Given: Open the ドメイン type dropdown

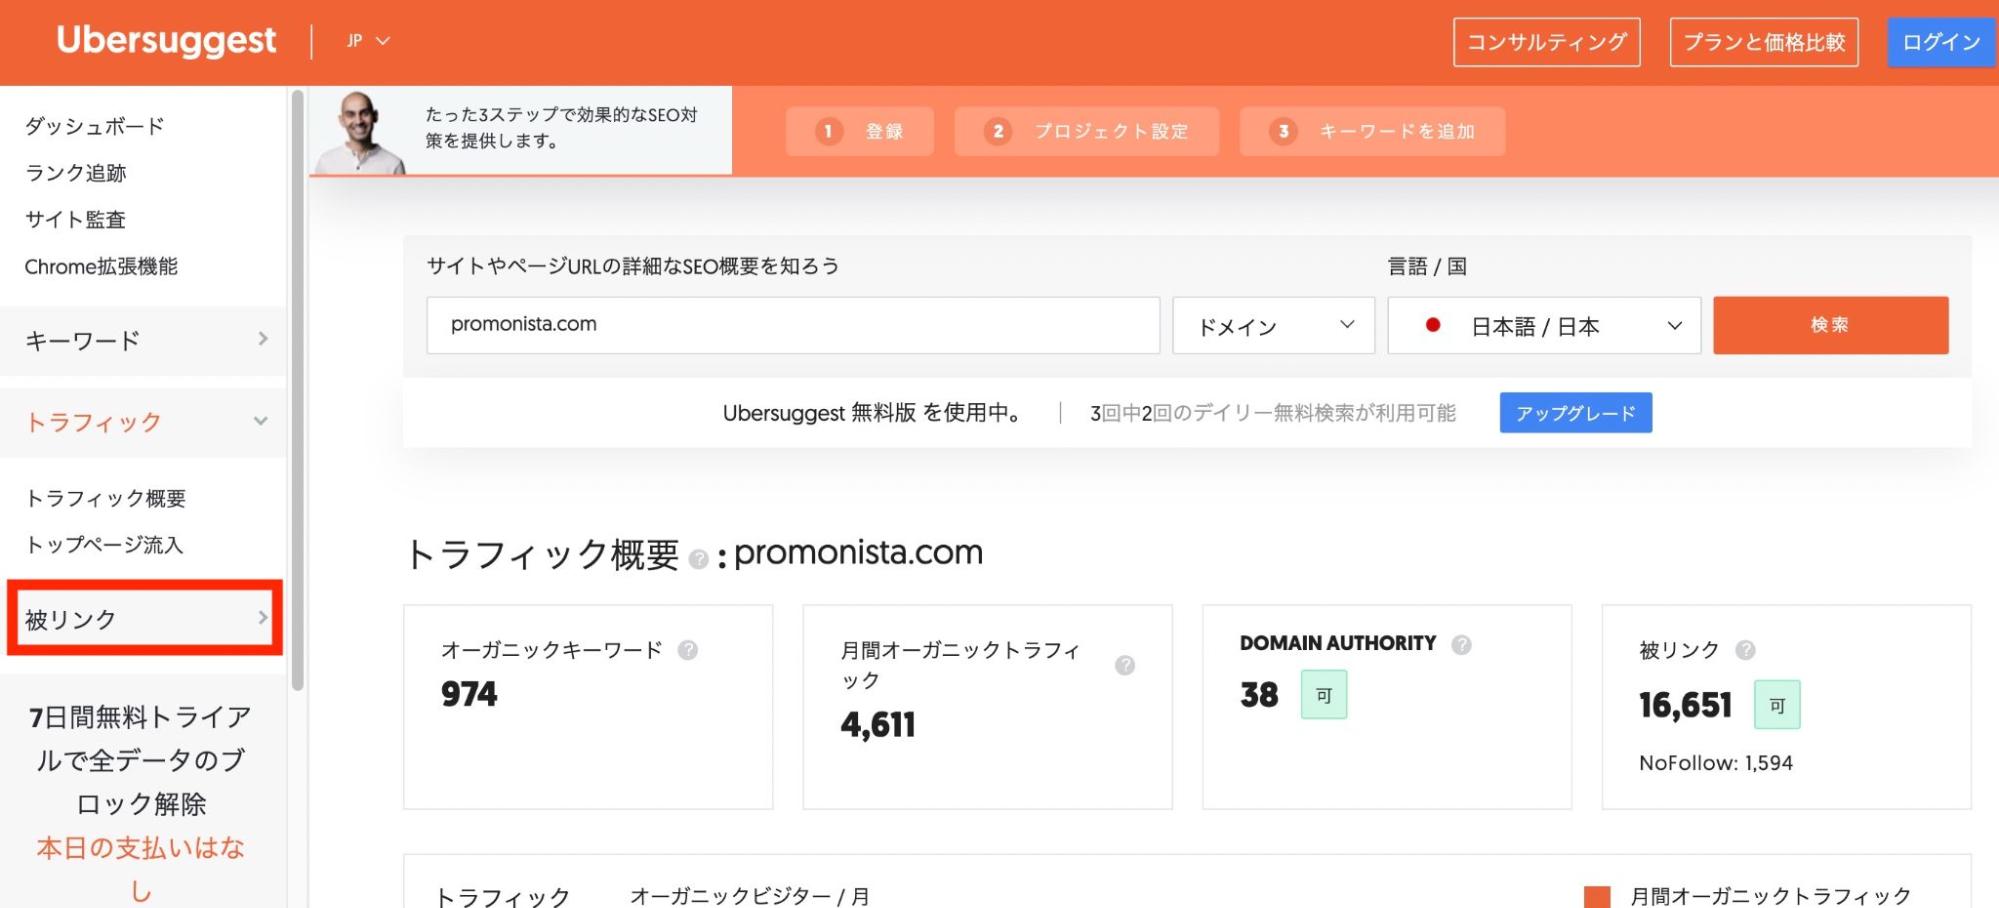Looking at the screenshot, I should [1273, 325].
